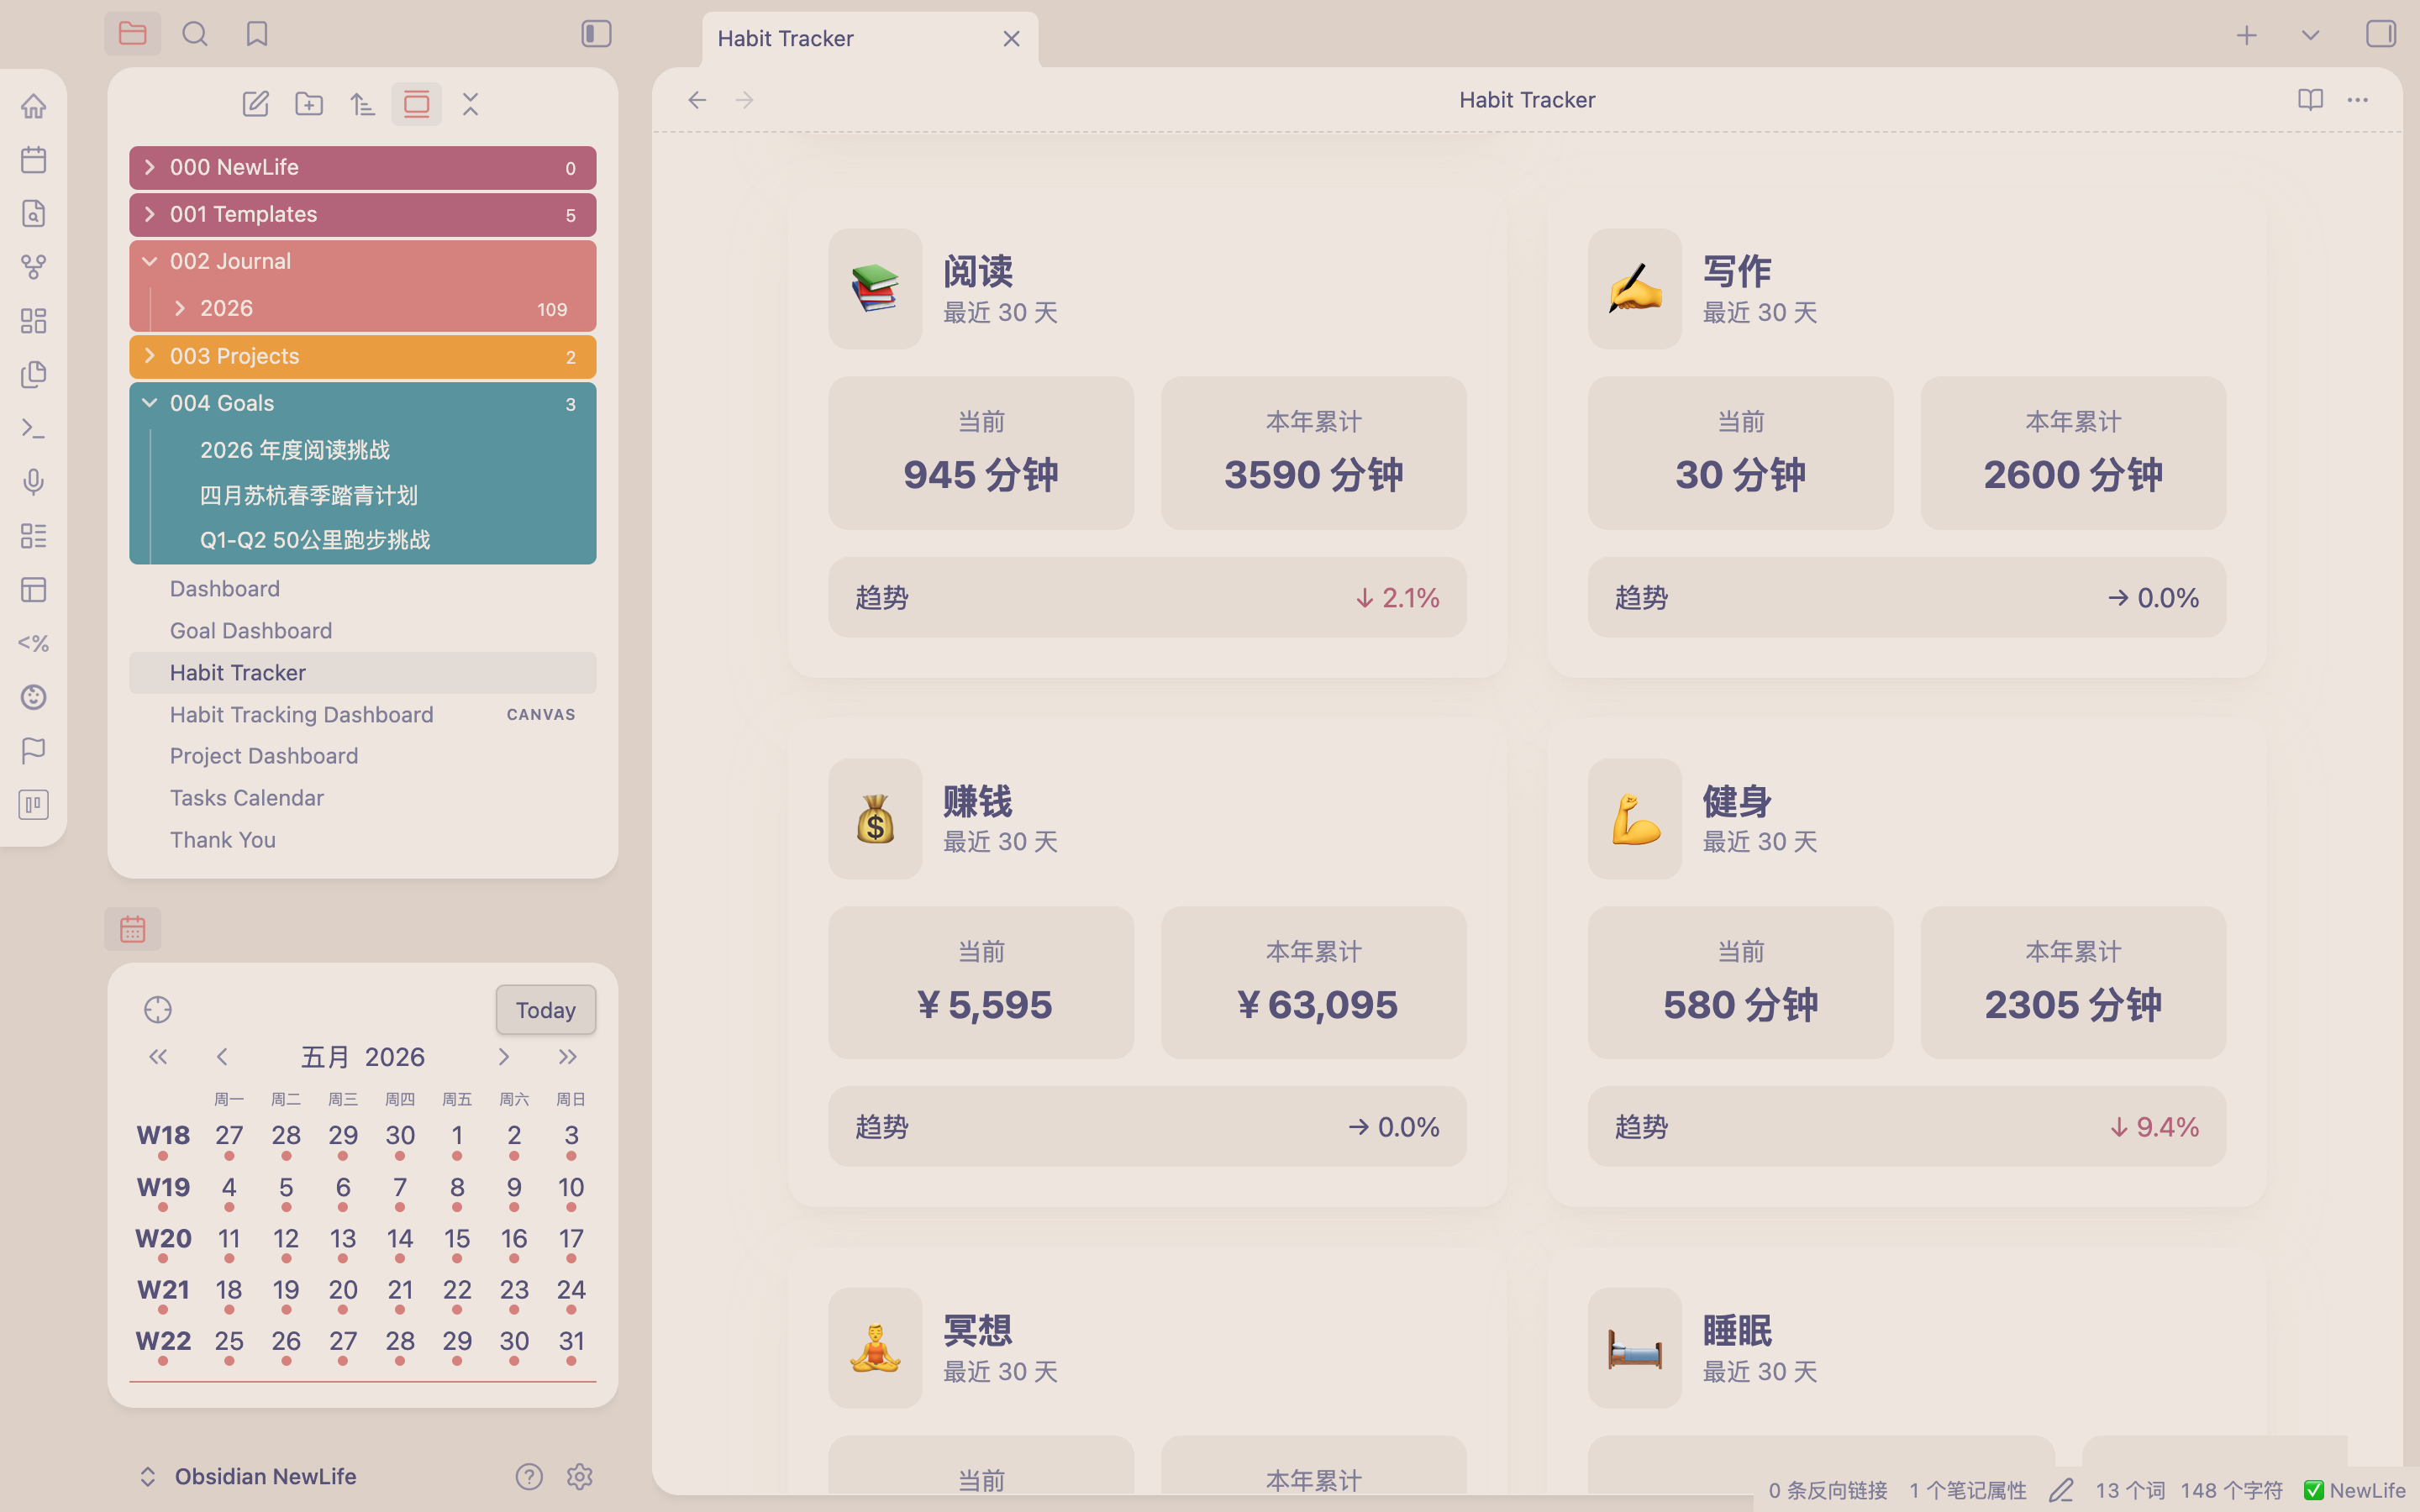Open Obsidian NewLife vault switcher
The width and height of the screenshot is (2420, 1512).
(x=248, y=1477)
